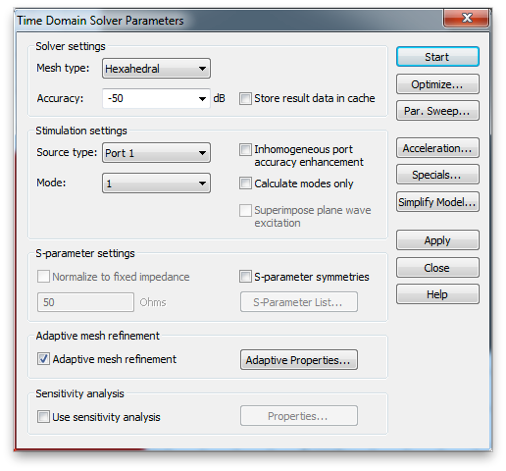
Task: Open the Mode dropdown
Action: pyautogui.click(x=156, y=183)
